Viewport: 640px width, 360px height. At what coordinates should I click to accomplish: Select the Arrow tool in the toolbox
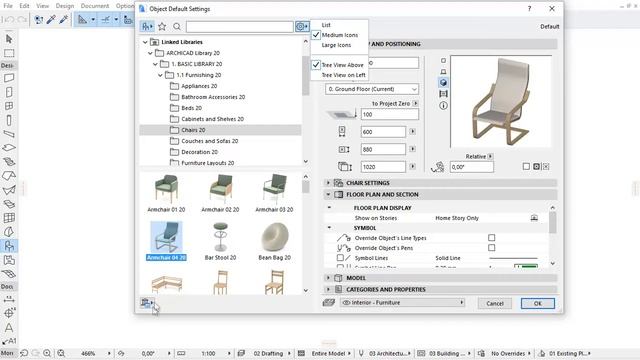click(x=9, y=39)
